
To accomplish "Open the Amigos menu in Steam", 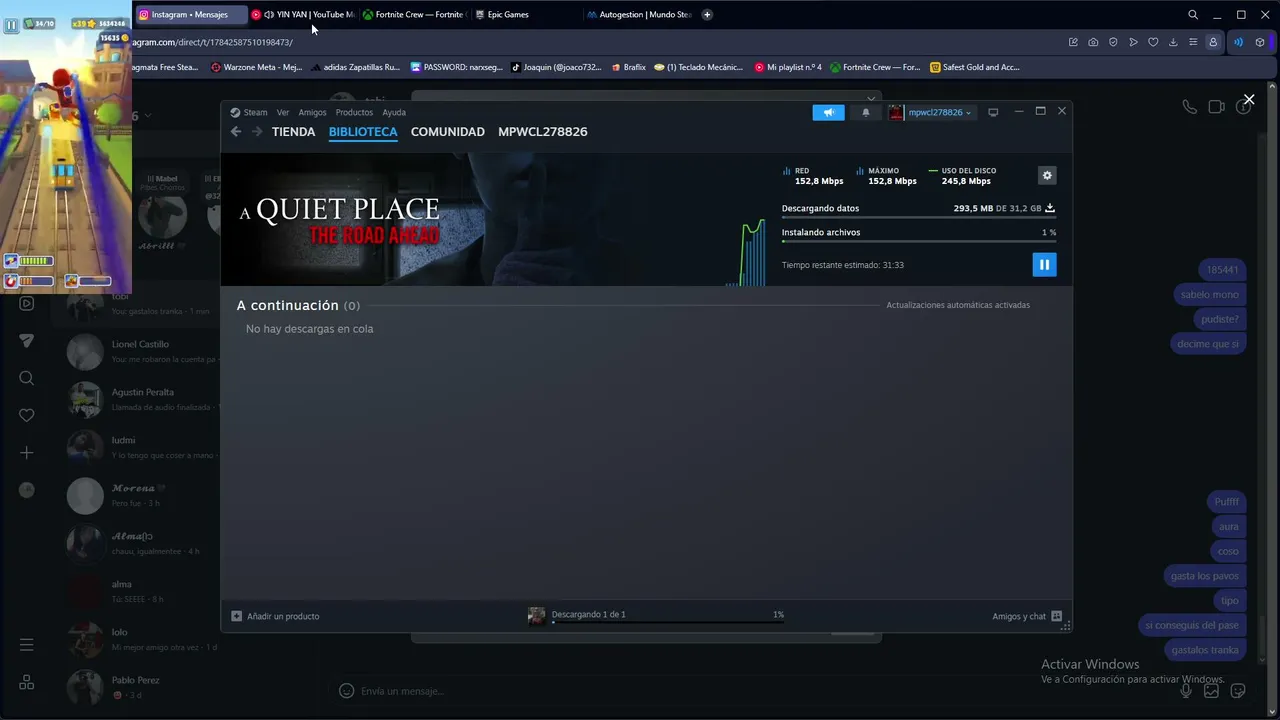I will tap(312, 113).
